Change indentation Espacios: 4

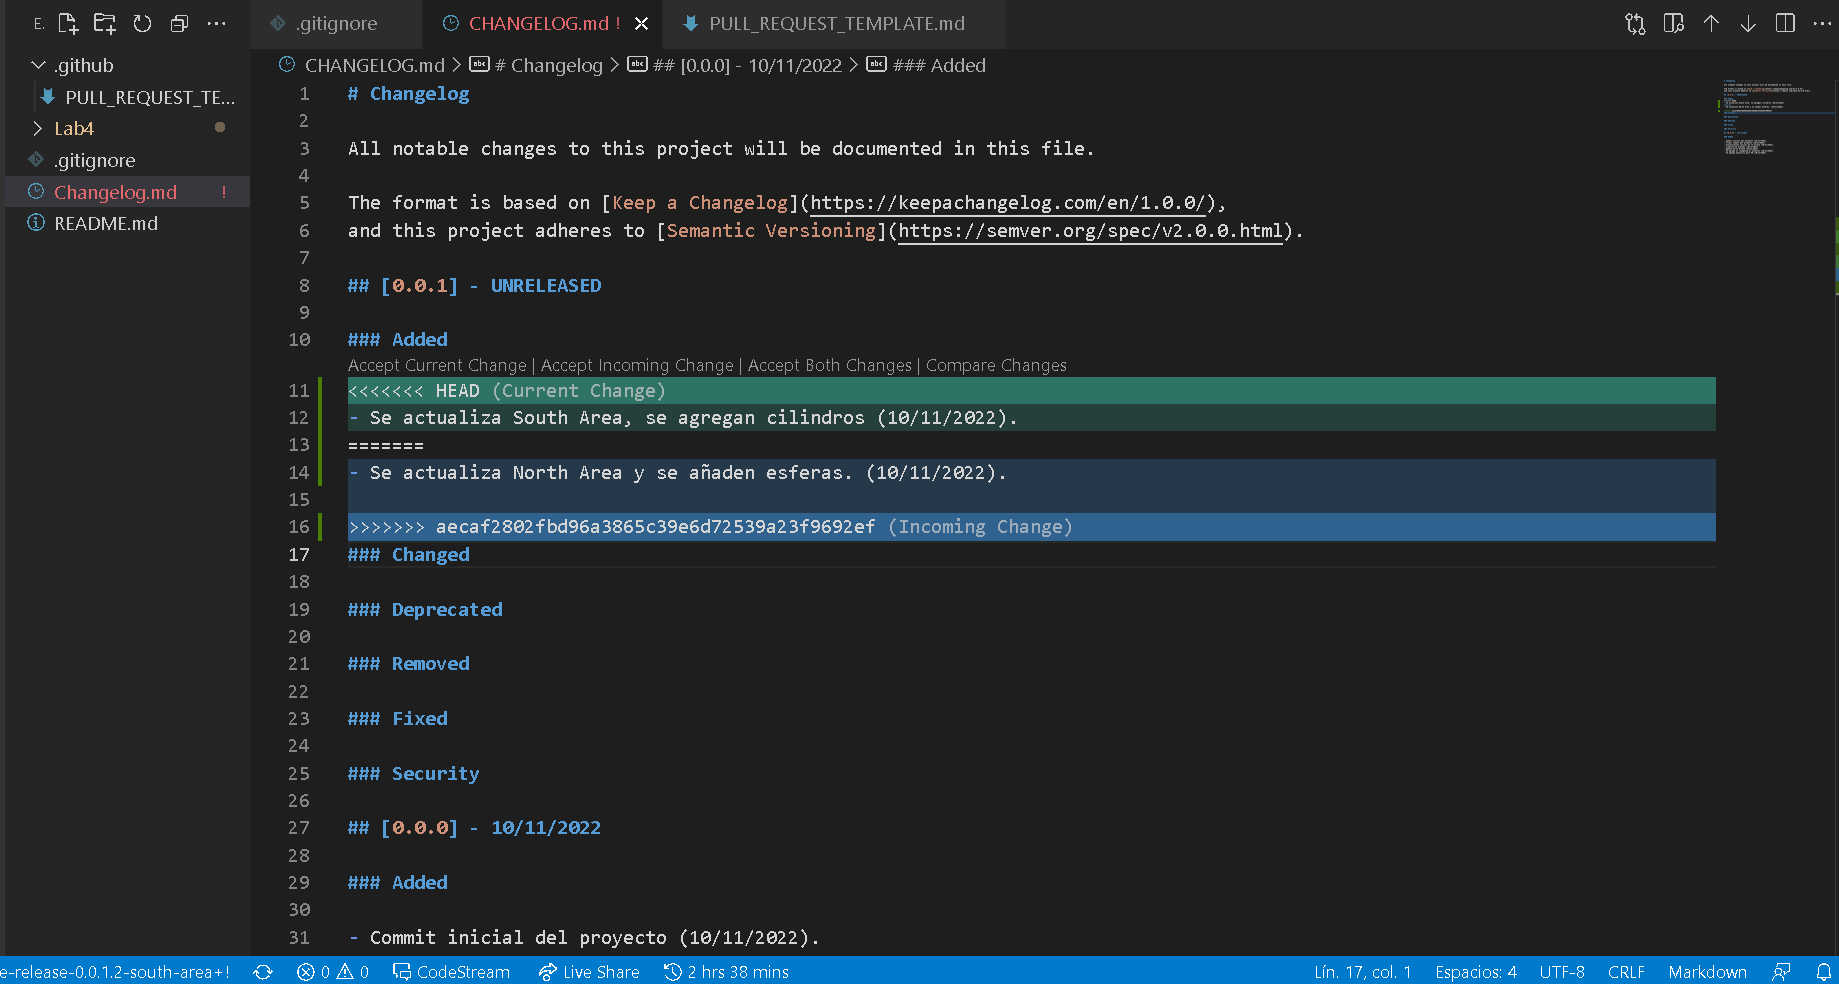click(1476, 972)
